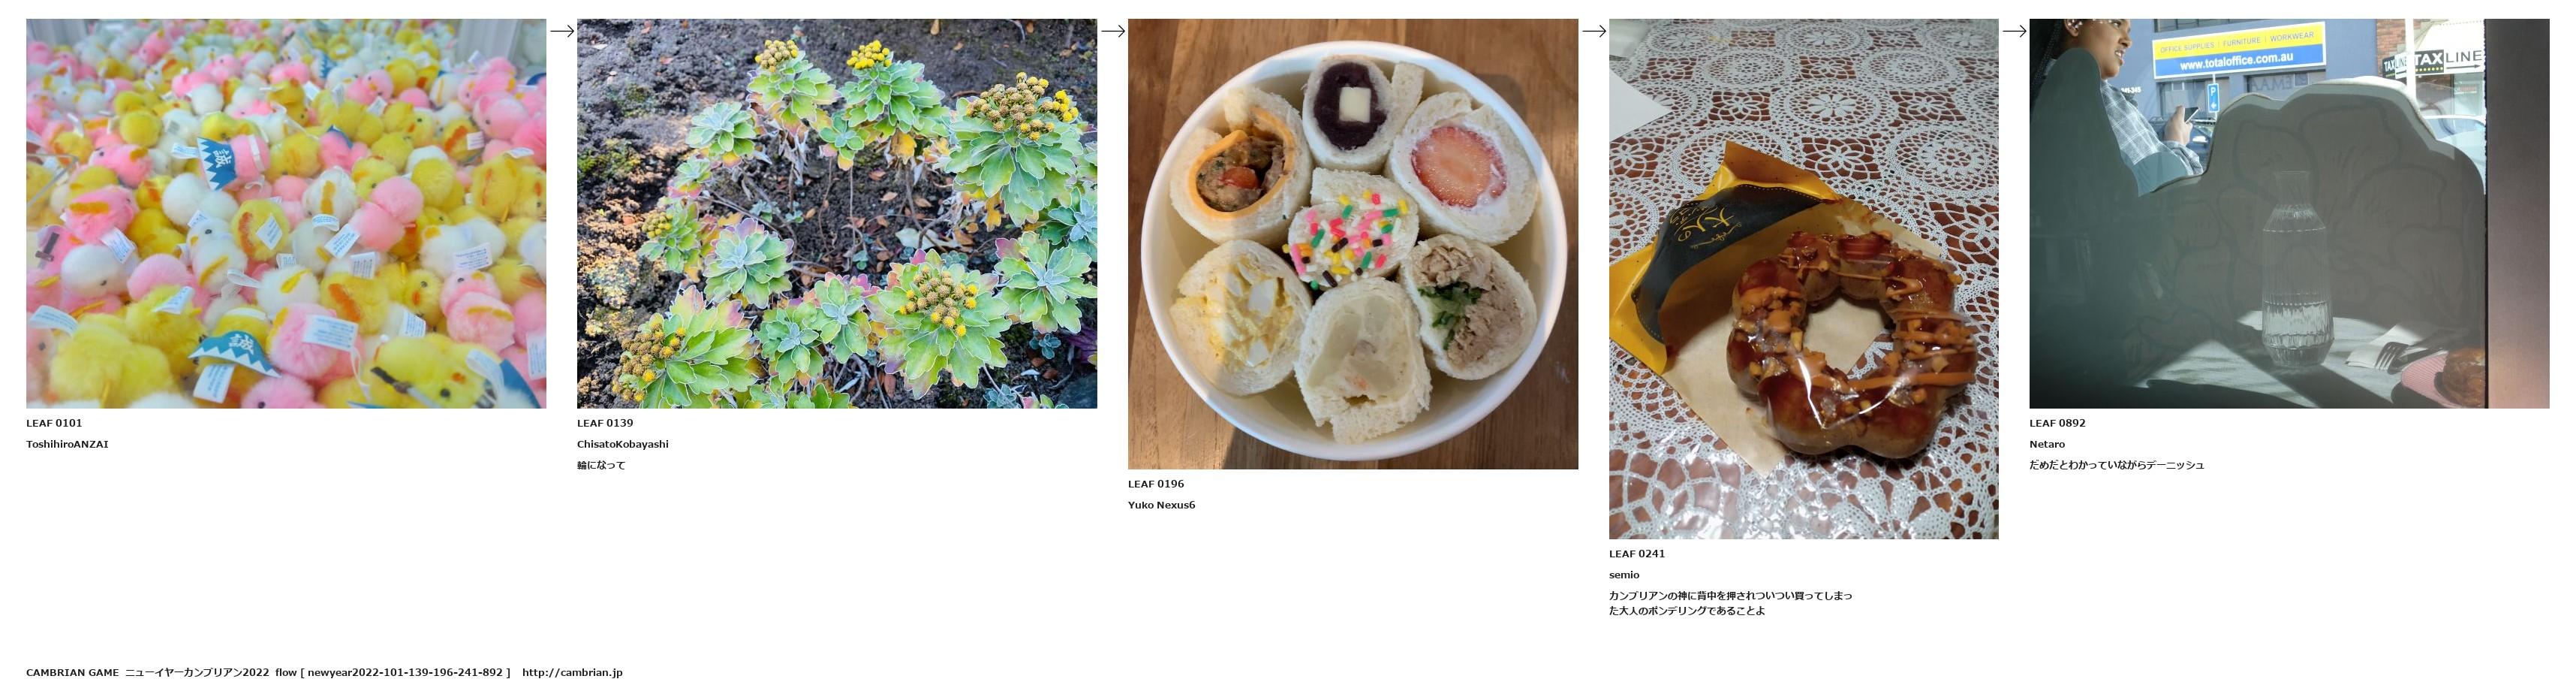Click the arrow after the flower photo
This screenshot has height=691, width=2576.
[x=1113, y=31]
